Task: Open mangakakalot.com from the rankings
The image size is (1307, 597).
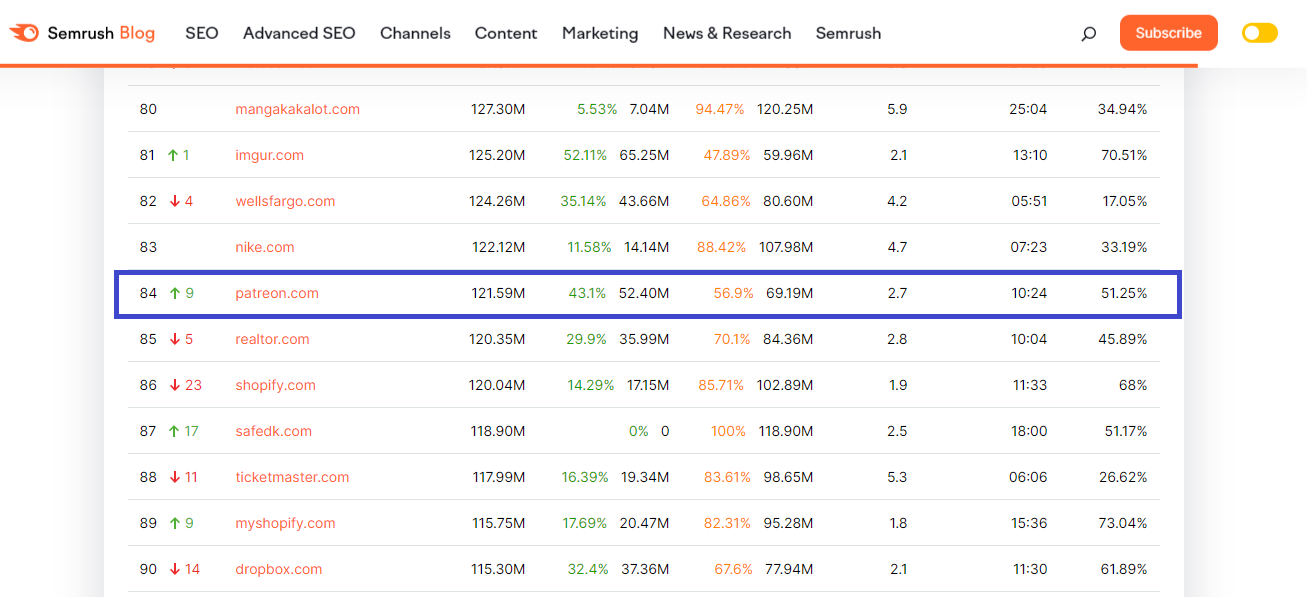Action: 298,109
